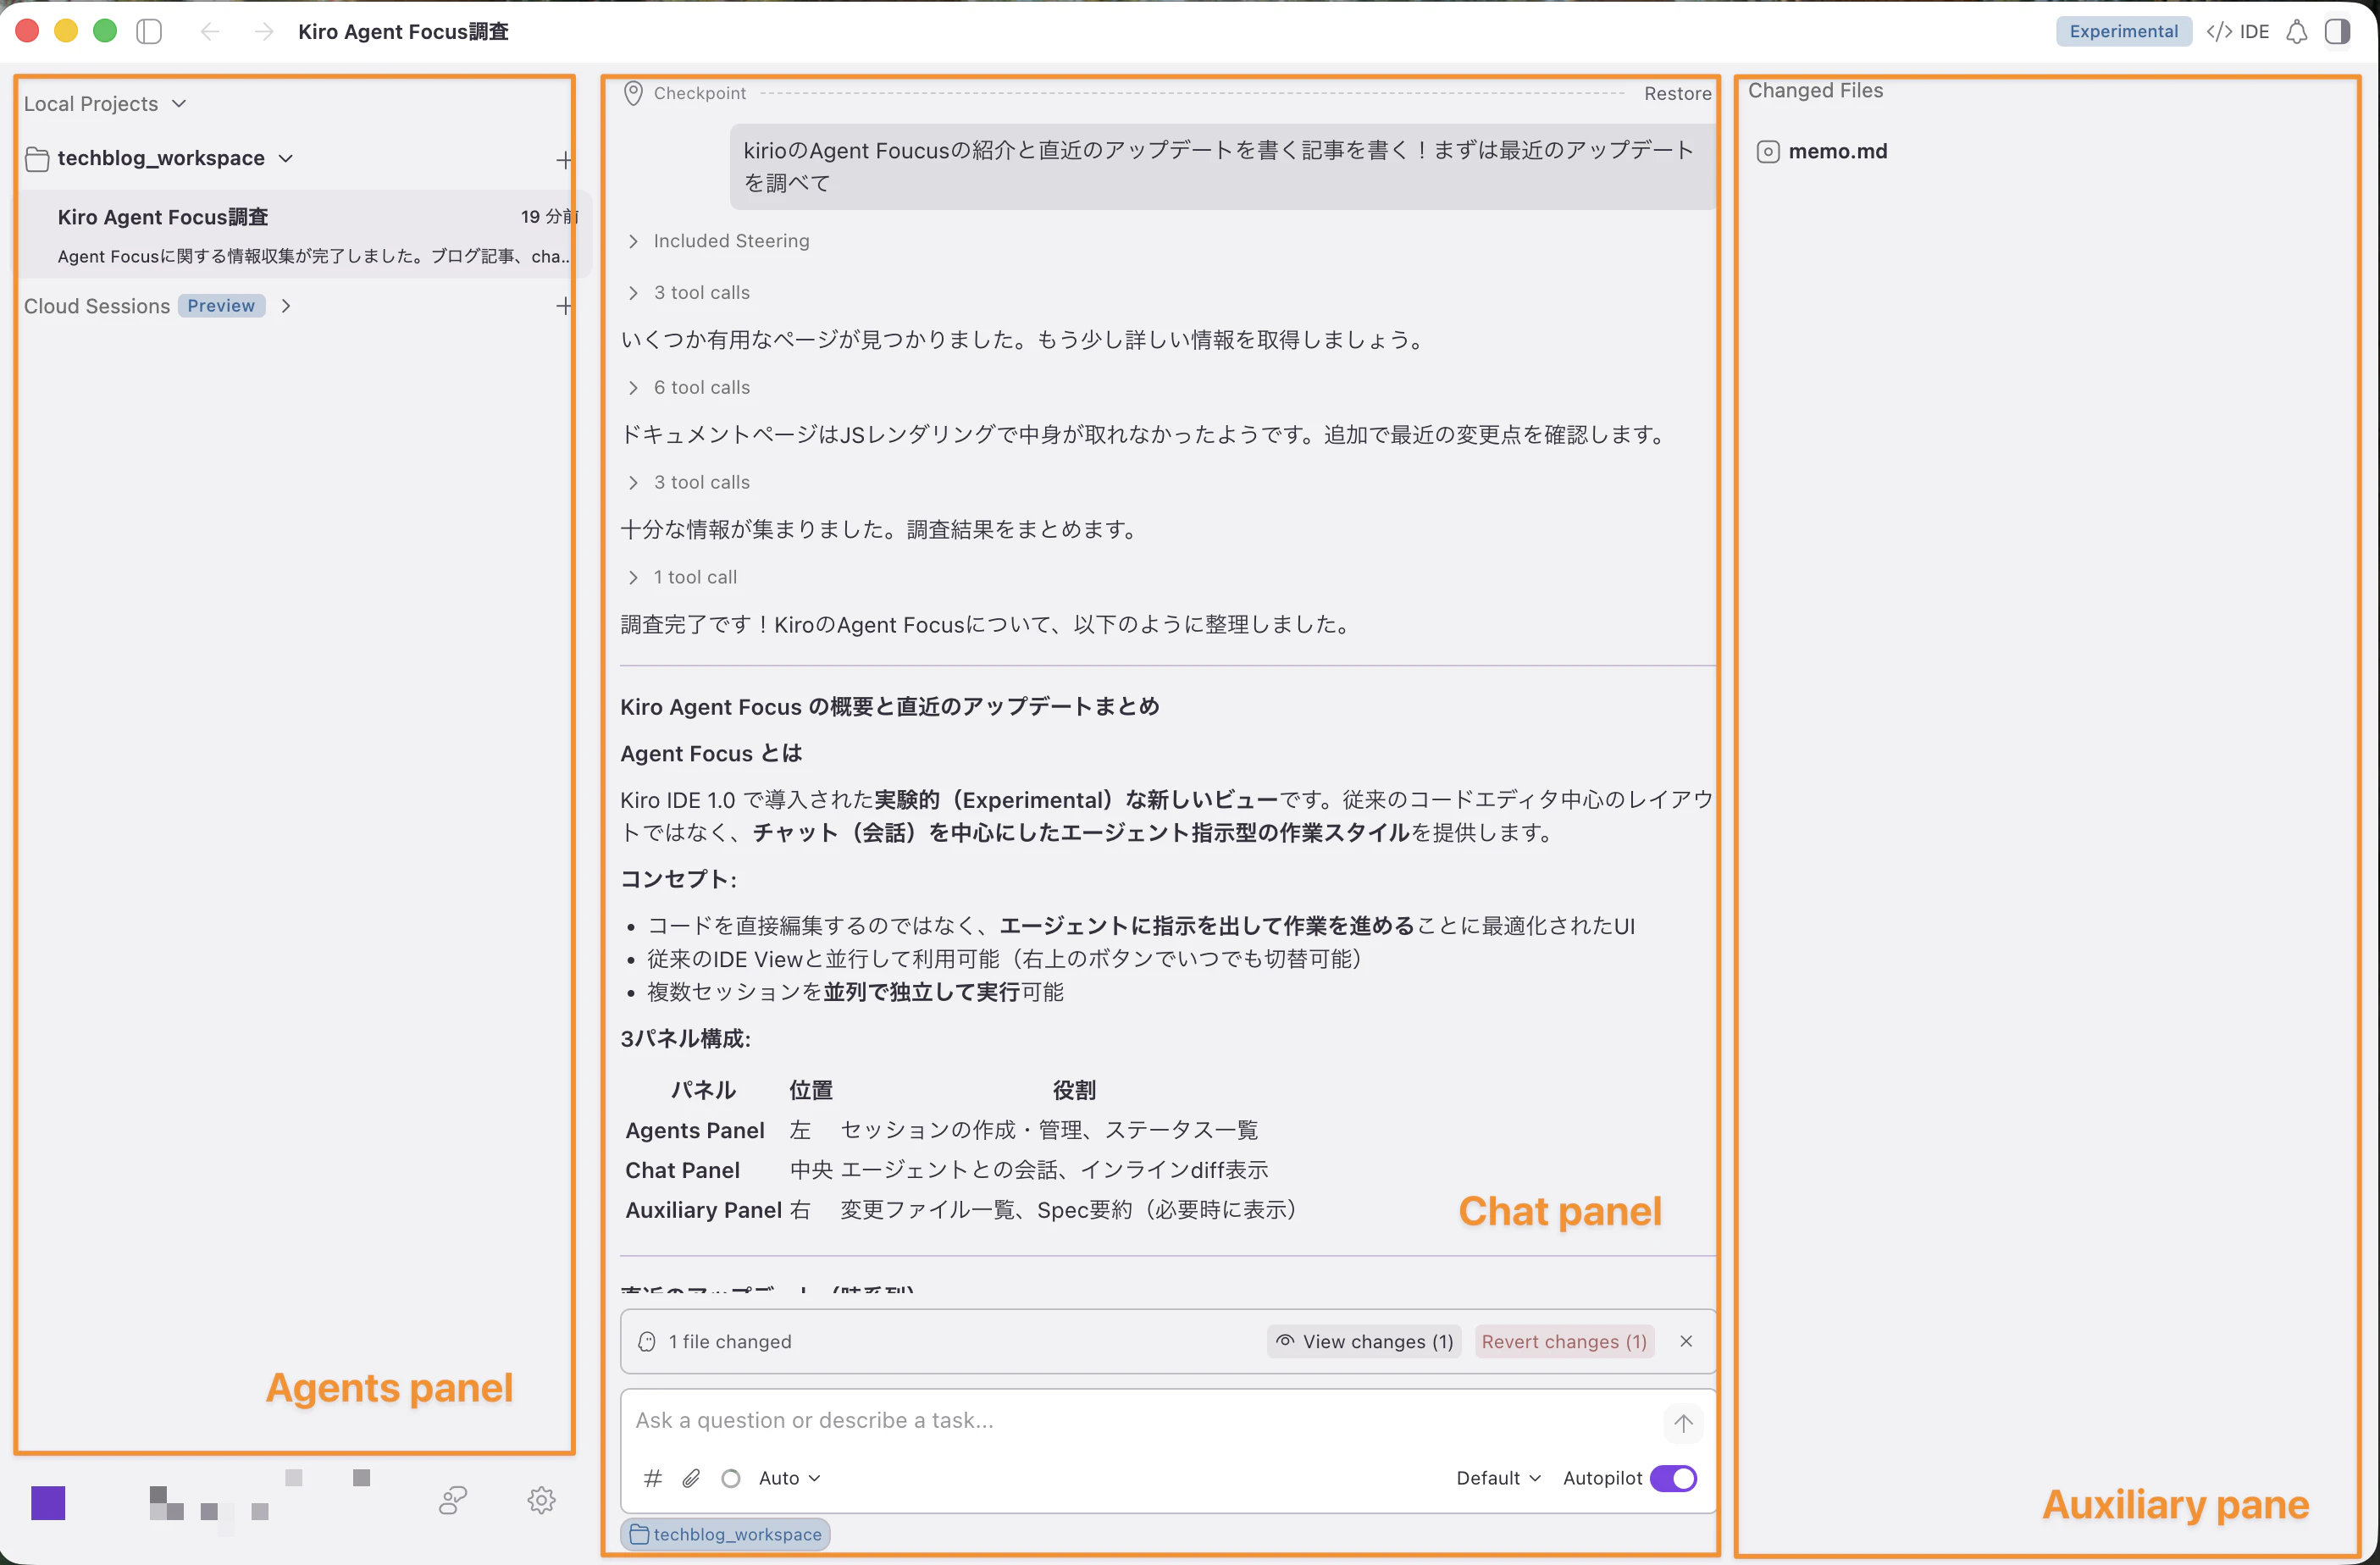Screen dimensions: 2380x1565
Task: Expand the techblog_workspace chevron
Action: (x=286, y=158)
